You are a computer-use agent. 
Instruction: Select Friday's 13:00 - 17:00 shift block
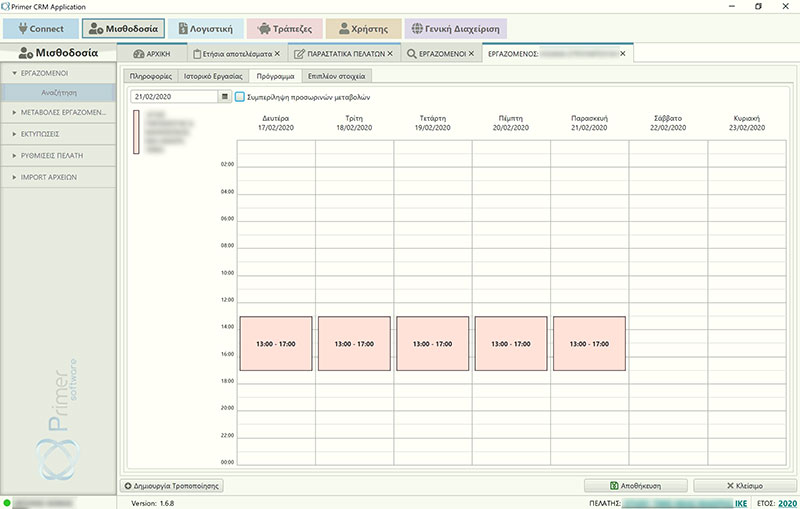point(589,343)
